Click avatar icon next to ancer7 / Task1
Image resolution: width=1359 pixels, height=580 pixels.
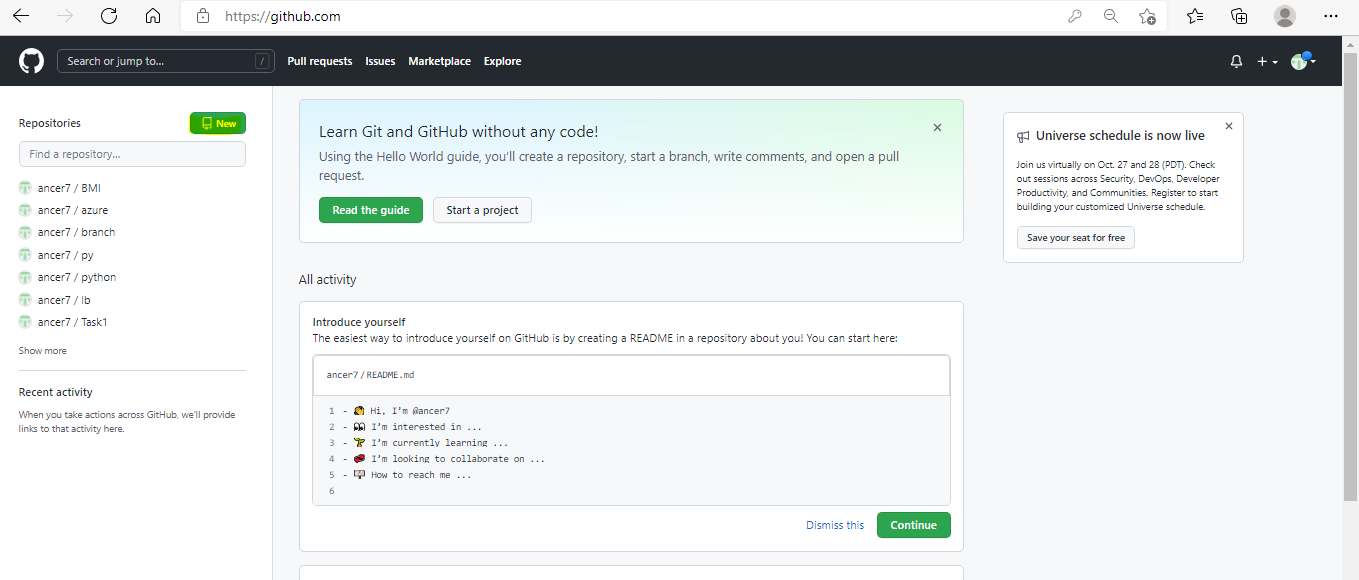tap(25, 322)
